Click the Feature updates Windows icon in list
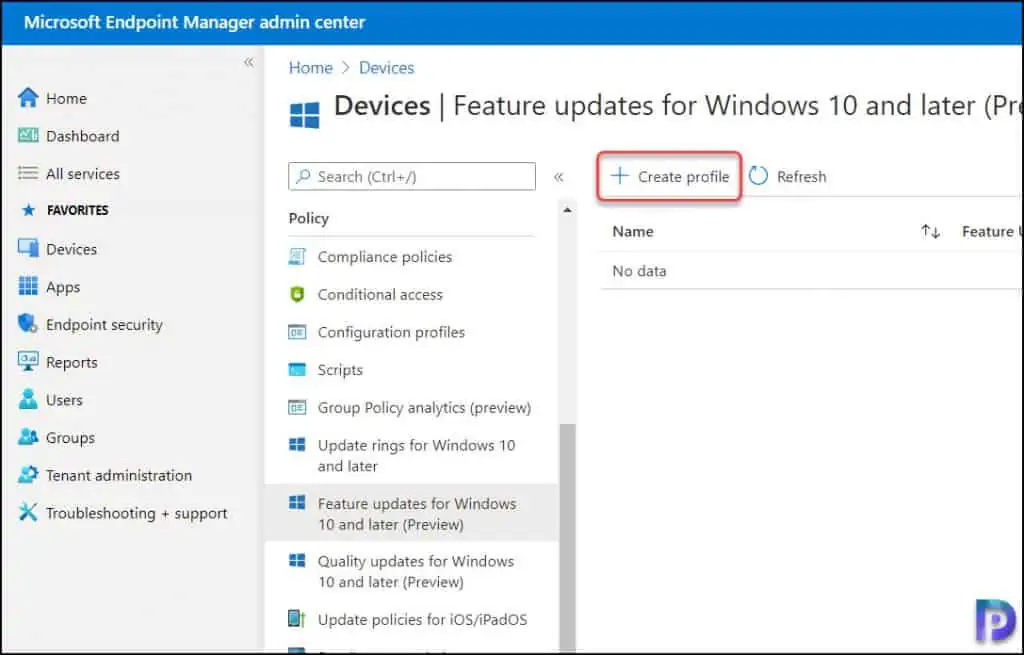 tap(297, 502)
